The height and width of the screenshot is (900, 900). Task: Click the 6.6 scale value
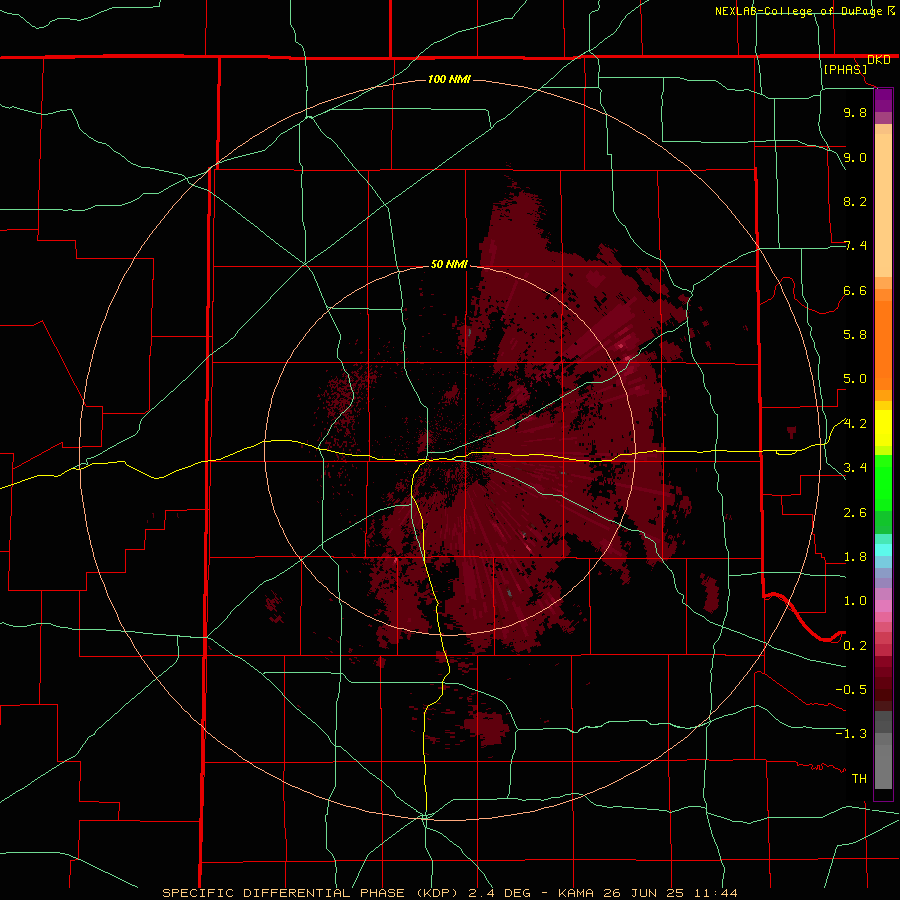click(855, 290)
